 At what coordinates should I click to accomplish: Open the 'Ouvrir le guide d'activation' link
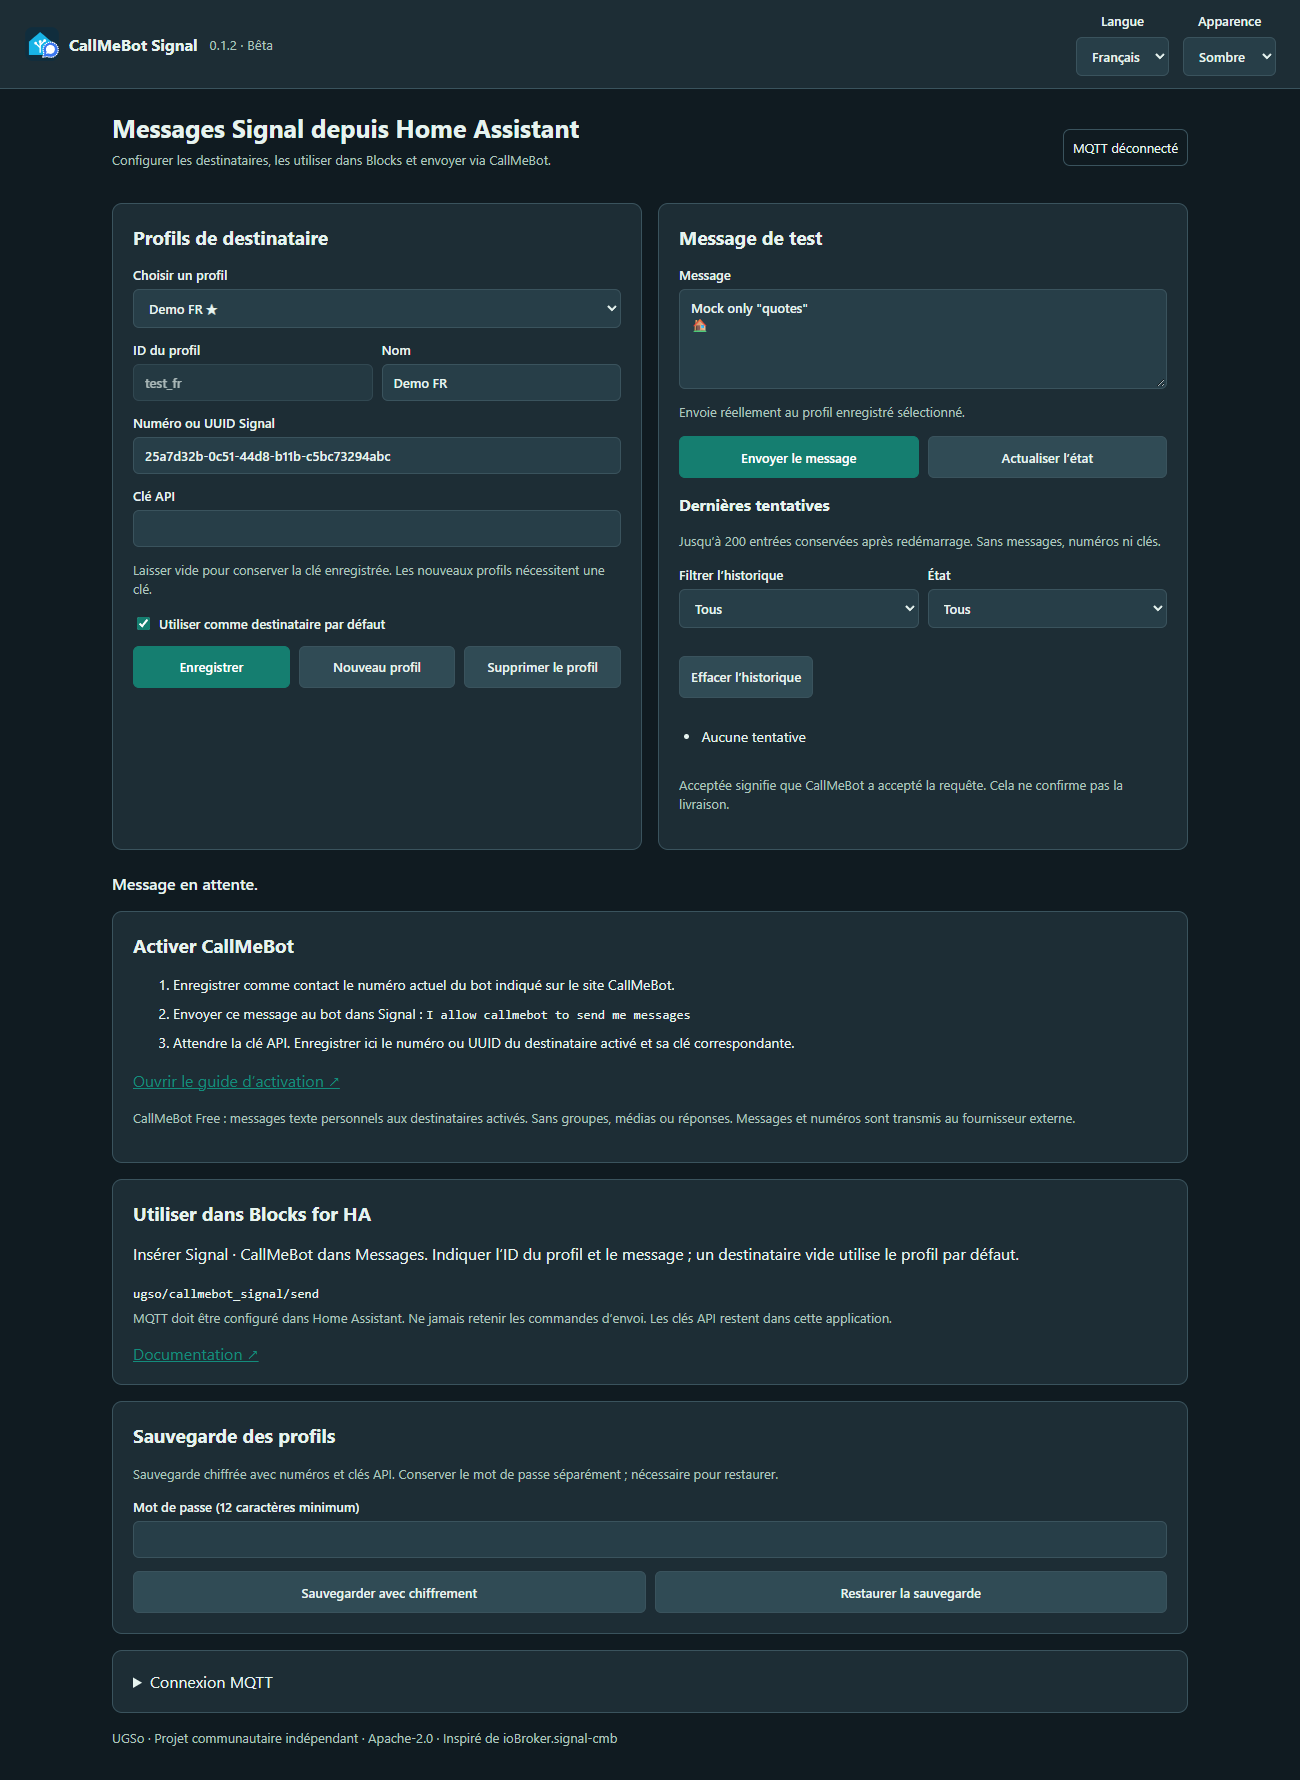click(236, 1082)
